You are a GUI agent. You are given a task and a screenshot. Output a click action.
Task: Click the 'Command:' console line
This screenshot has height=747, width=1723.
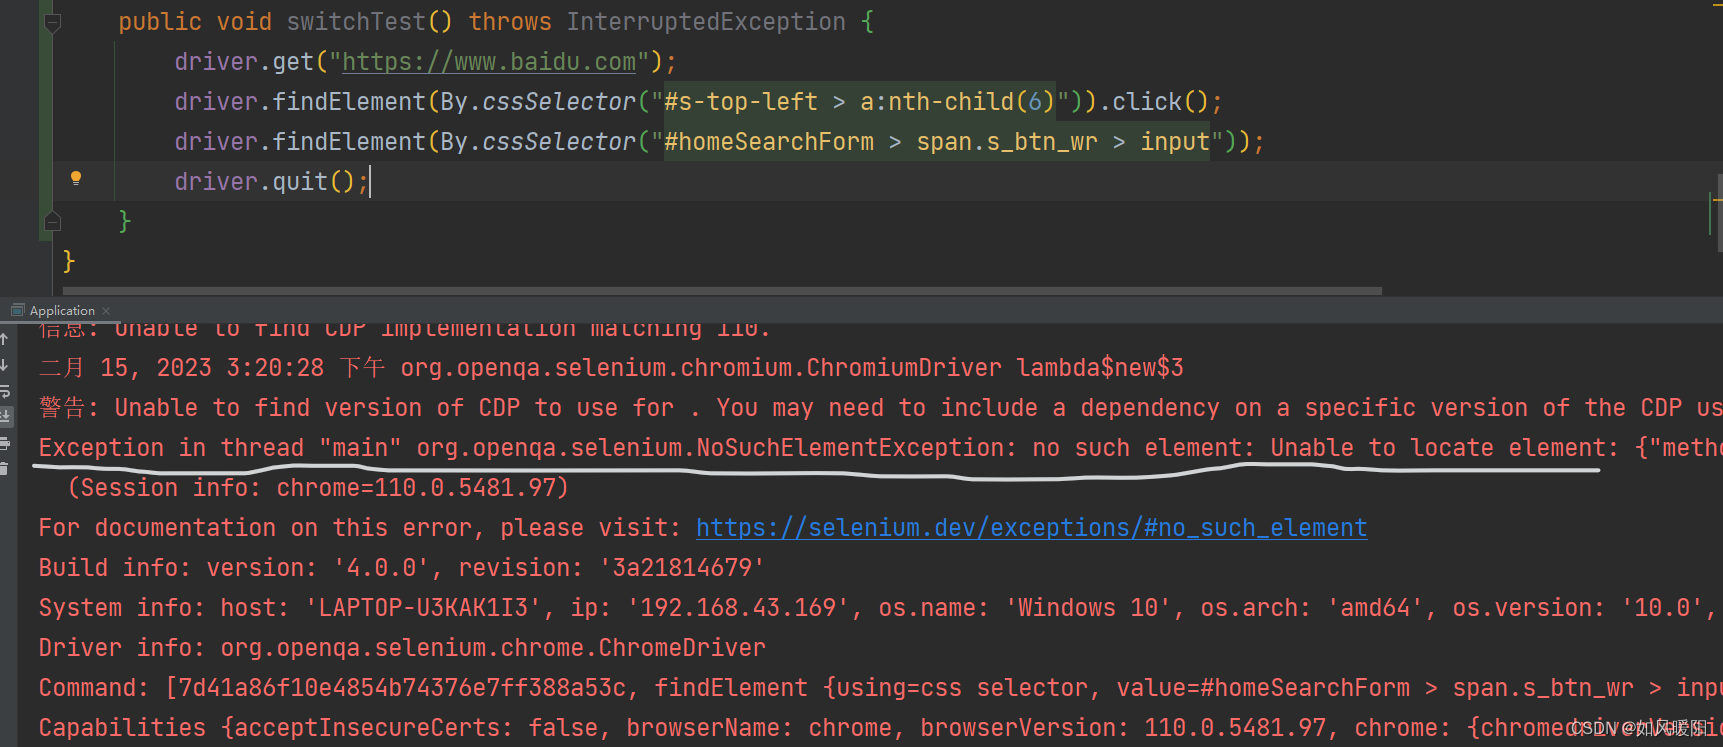point(880,688)
